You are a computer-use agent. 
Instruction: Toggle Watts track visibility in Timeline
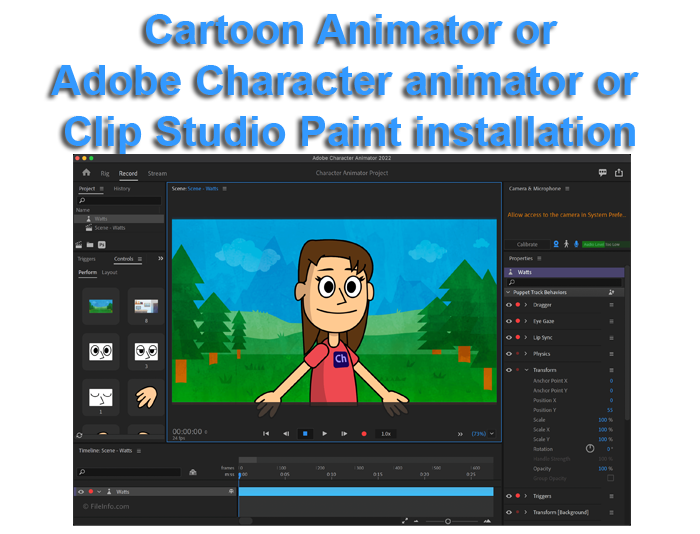[81, 492]
